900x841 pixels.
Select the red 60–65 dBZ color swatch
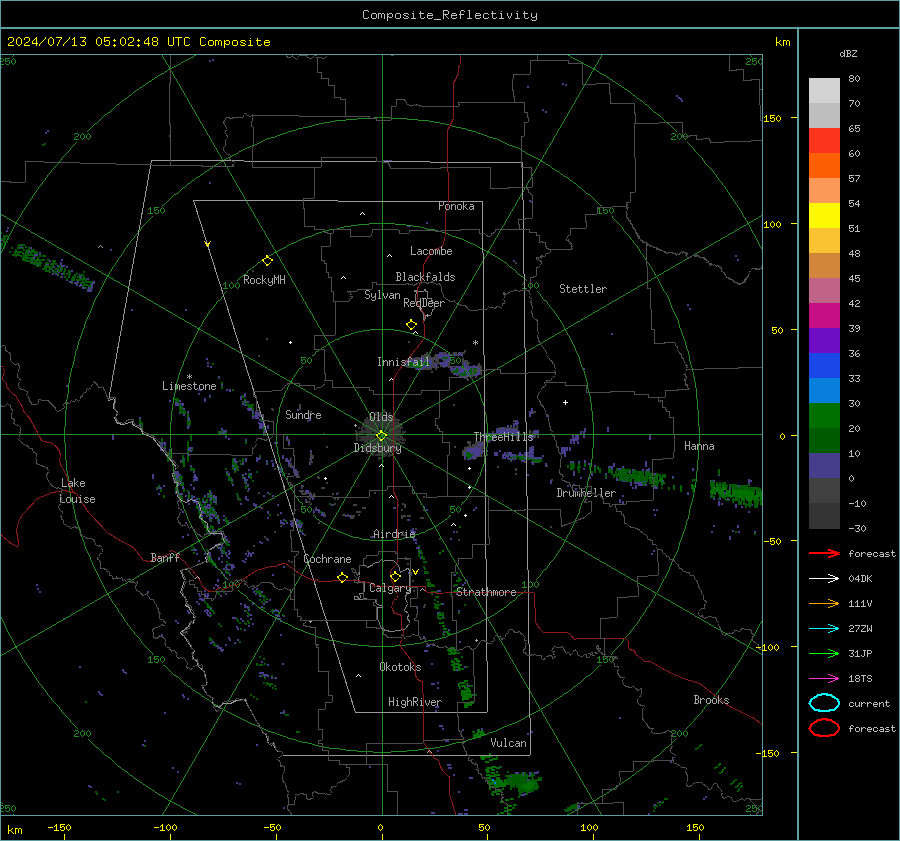[x=824, y=140]
